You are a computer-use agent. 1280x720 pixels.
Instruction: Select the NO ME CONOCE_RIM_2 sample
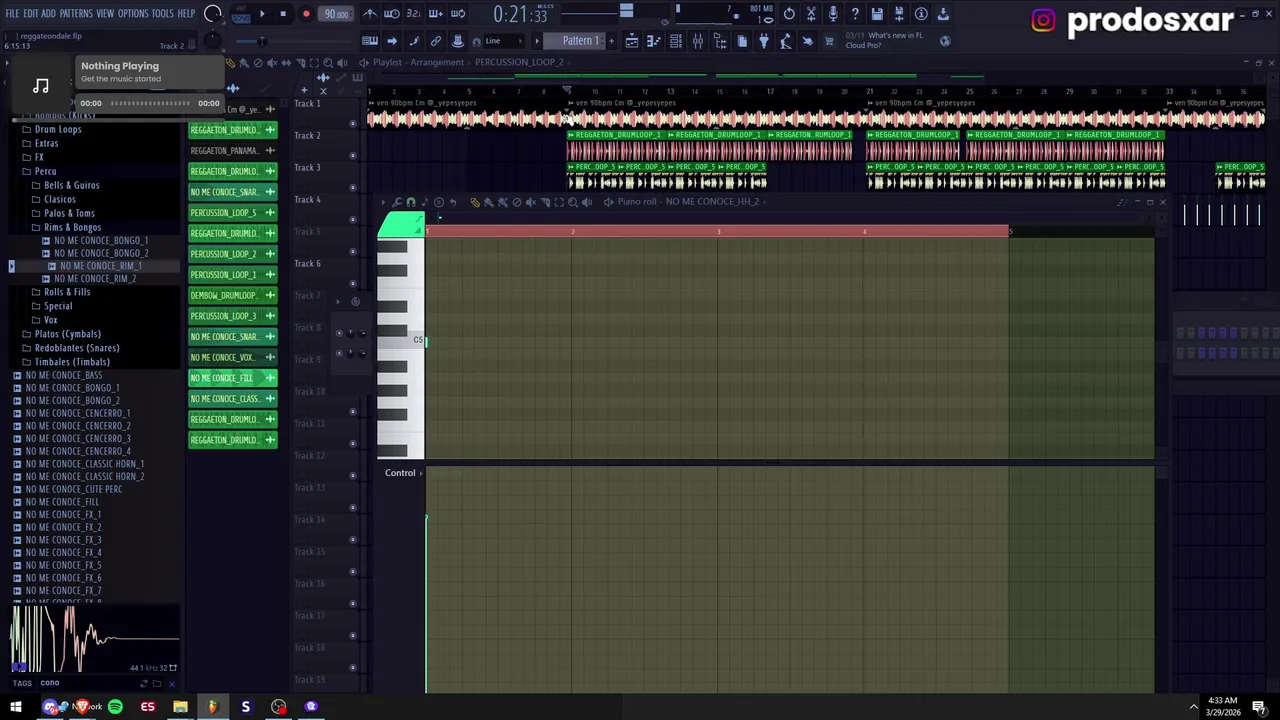[94, 279]
